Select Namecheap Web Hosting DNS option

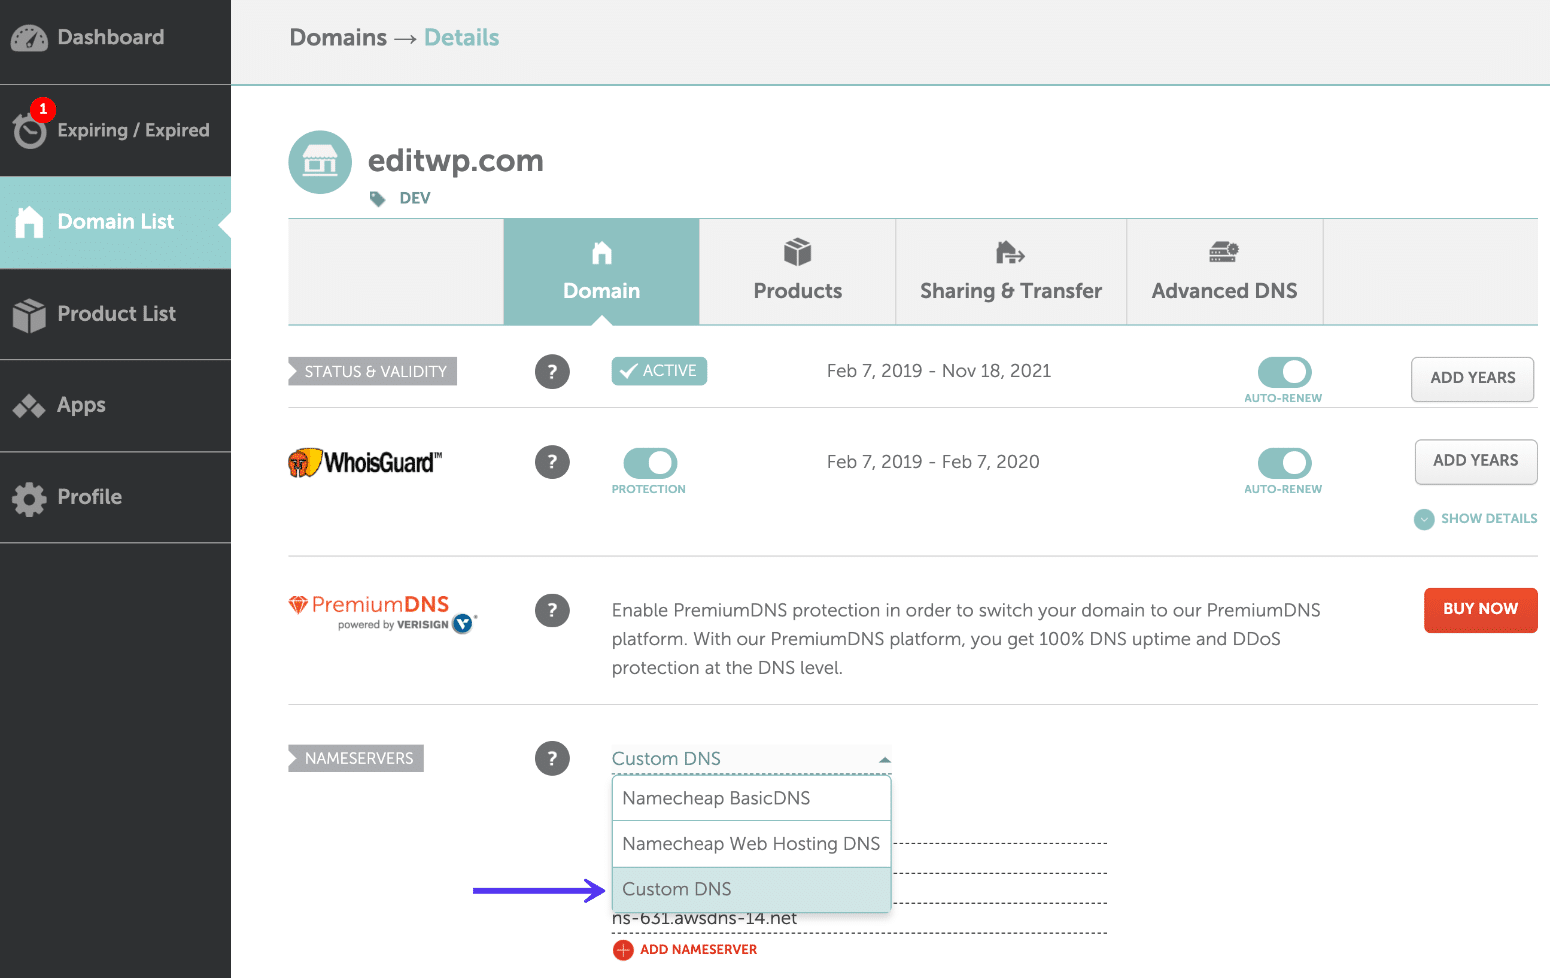750,843
